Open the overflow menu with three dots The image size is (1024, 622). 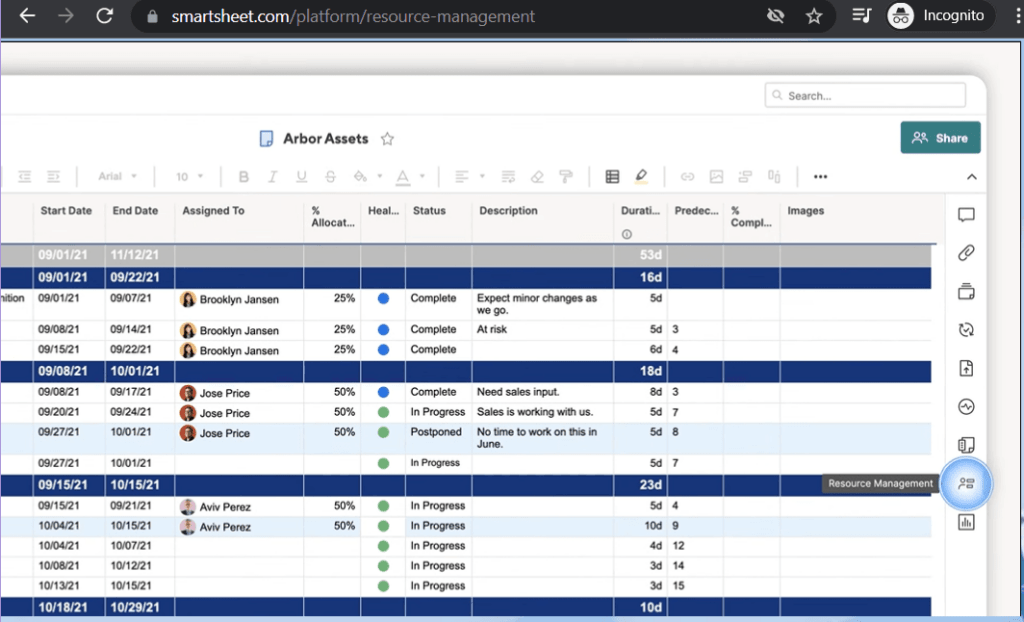[820, 177]
